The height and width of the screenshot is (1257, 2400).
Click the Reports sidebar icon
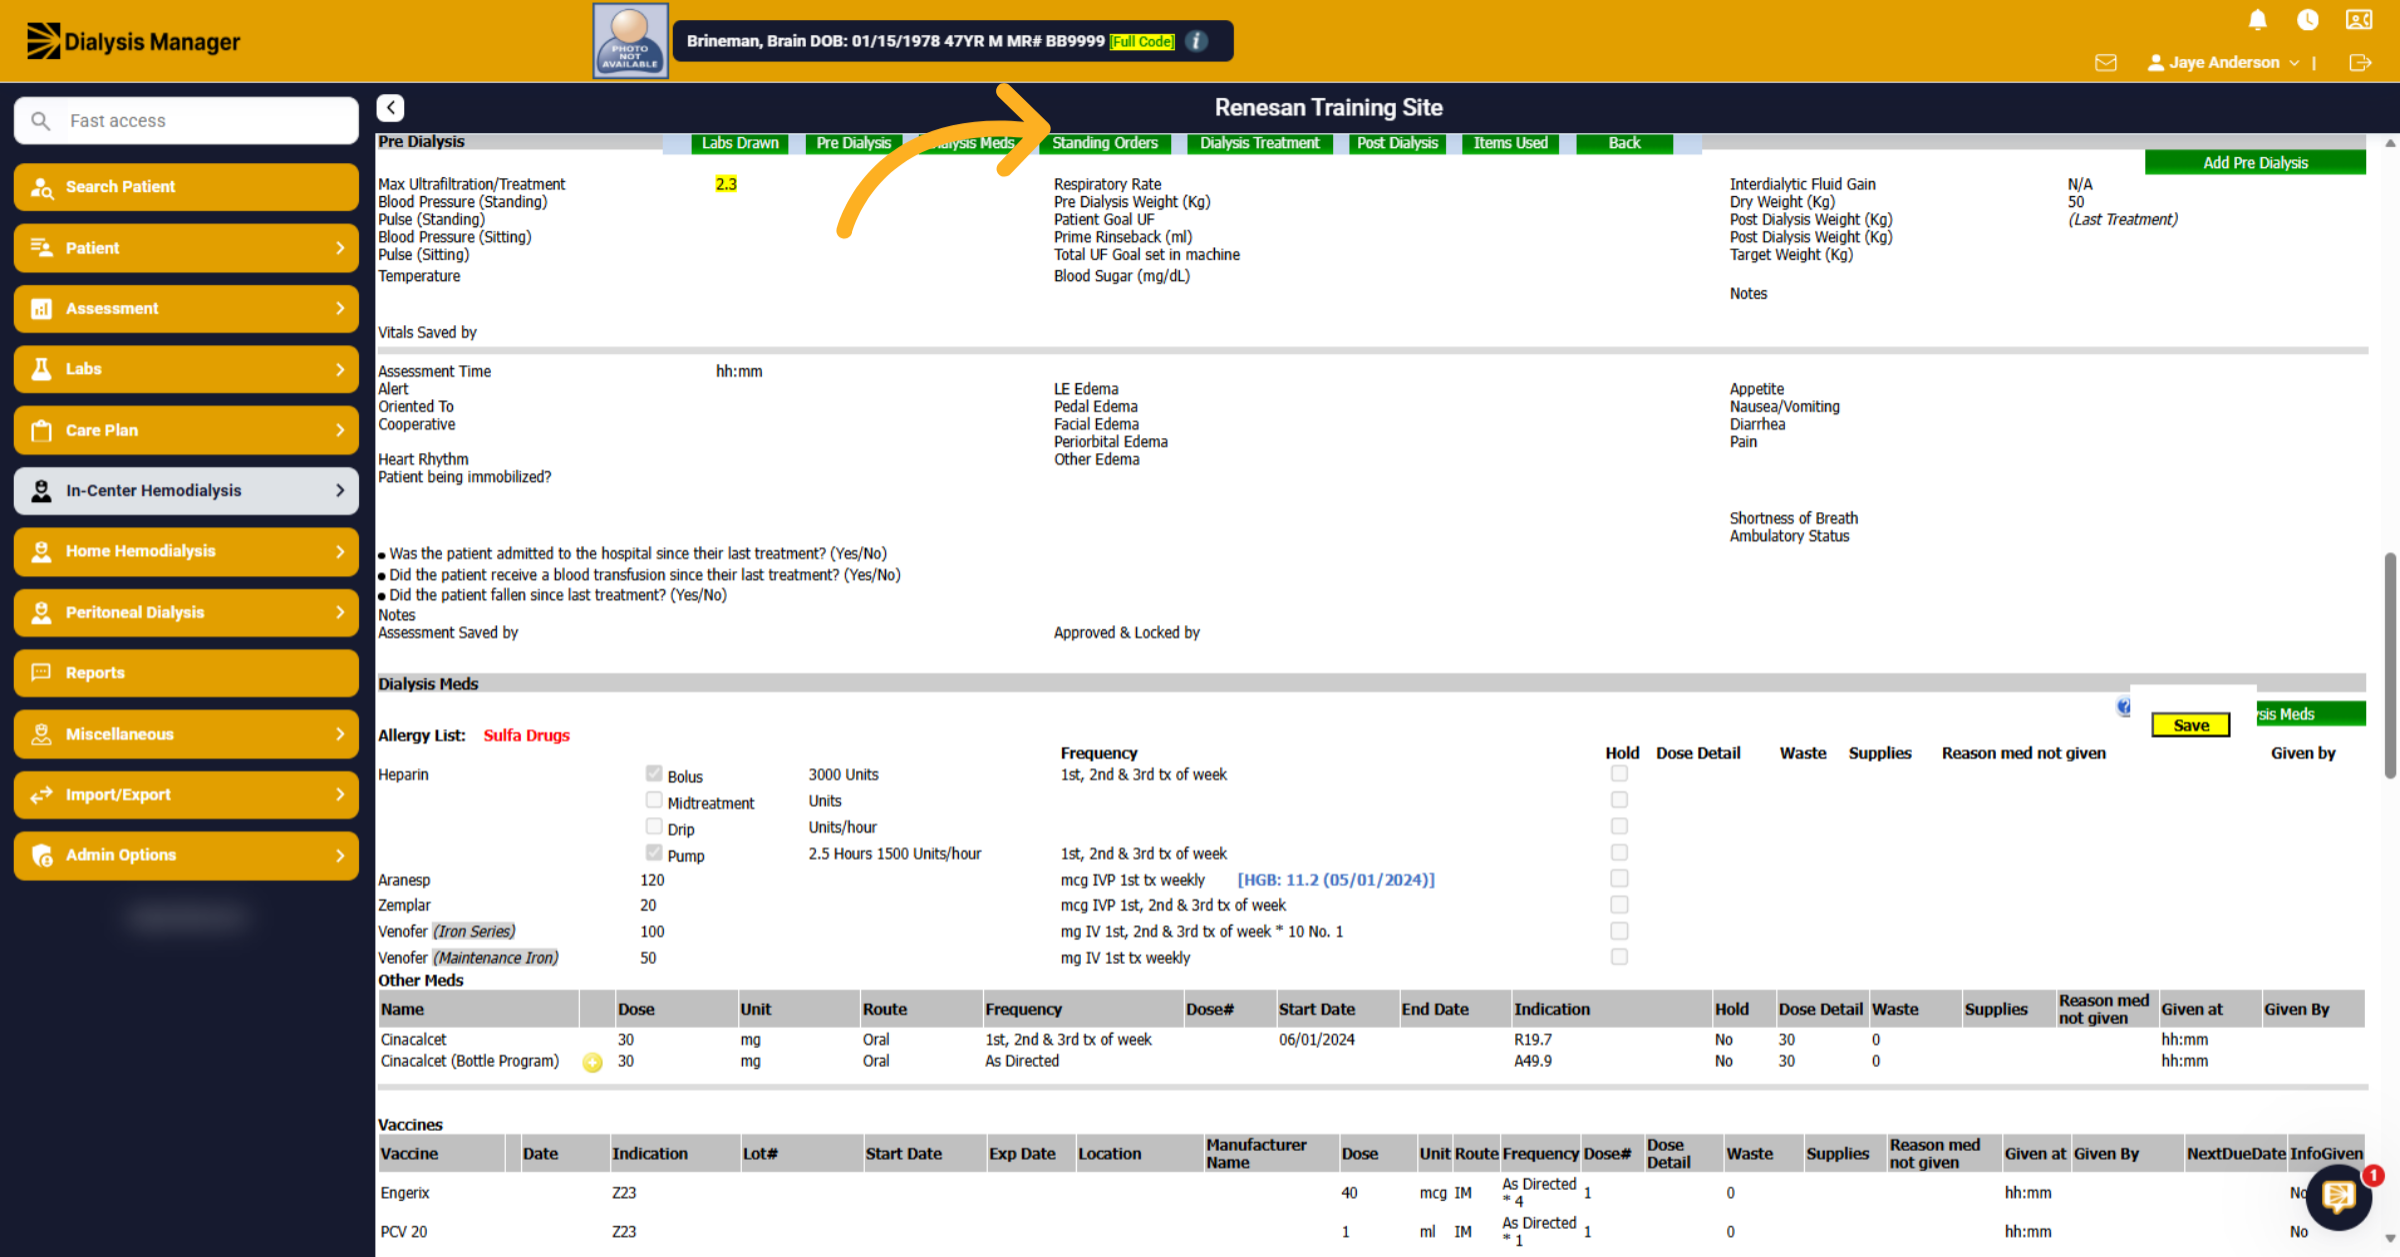(x=41, y=673)
